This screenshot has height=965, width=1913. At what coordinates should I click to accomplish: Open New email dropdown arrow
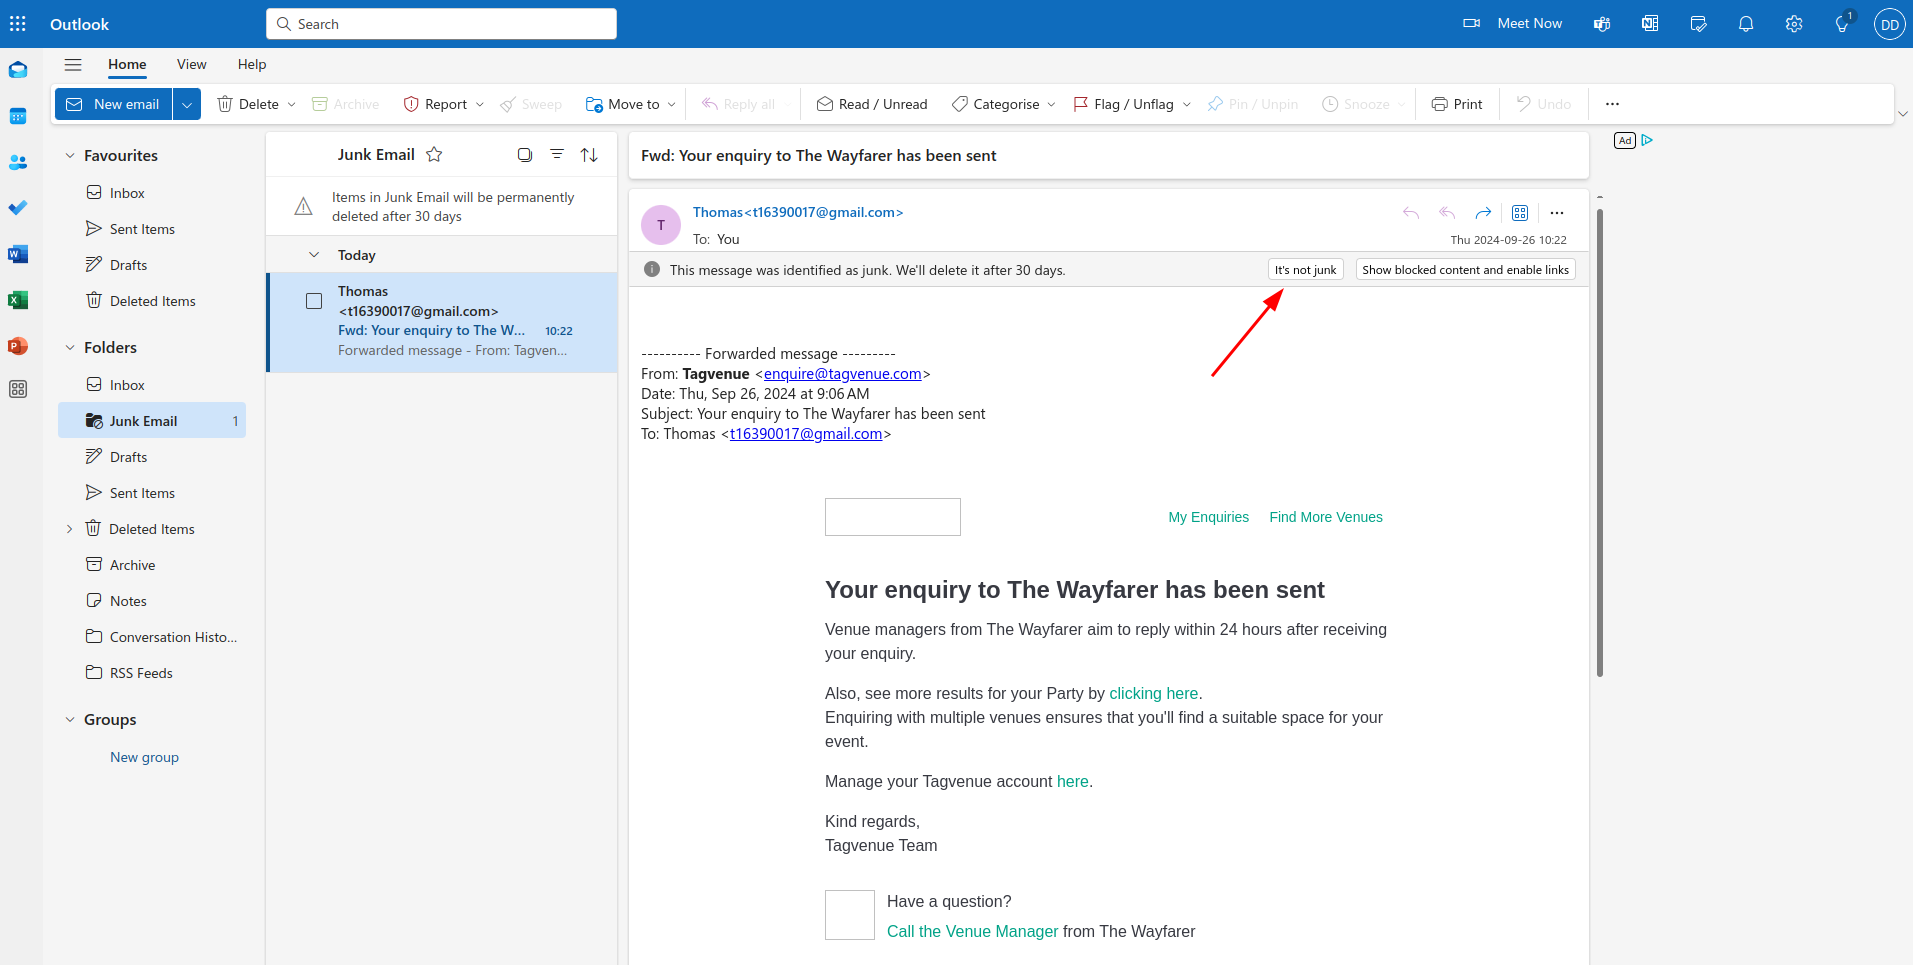[x=187, y=104]
